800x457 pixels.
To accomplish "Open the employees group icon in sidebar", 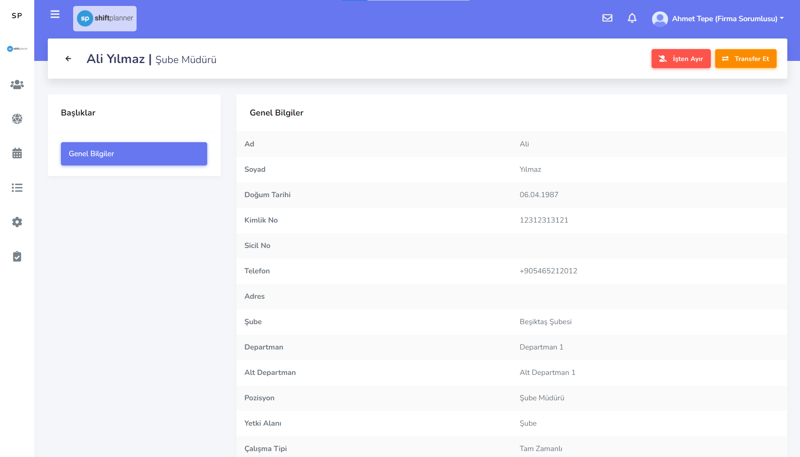I will (17, 85).
